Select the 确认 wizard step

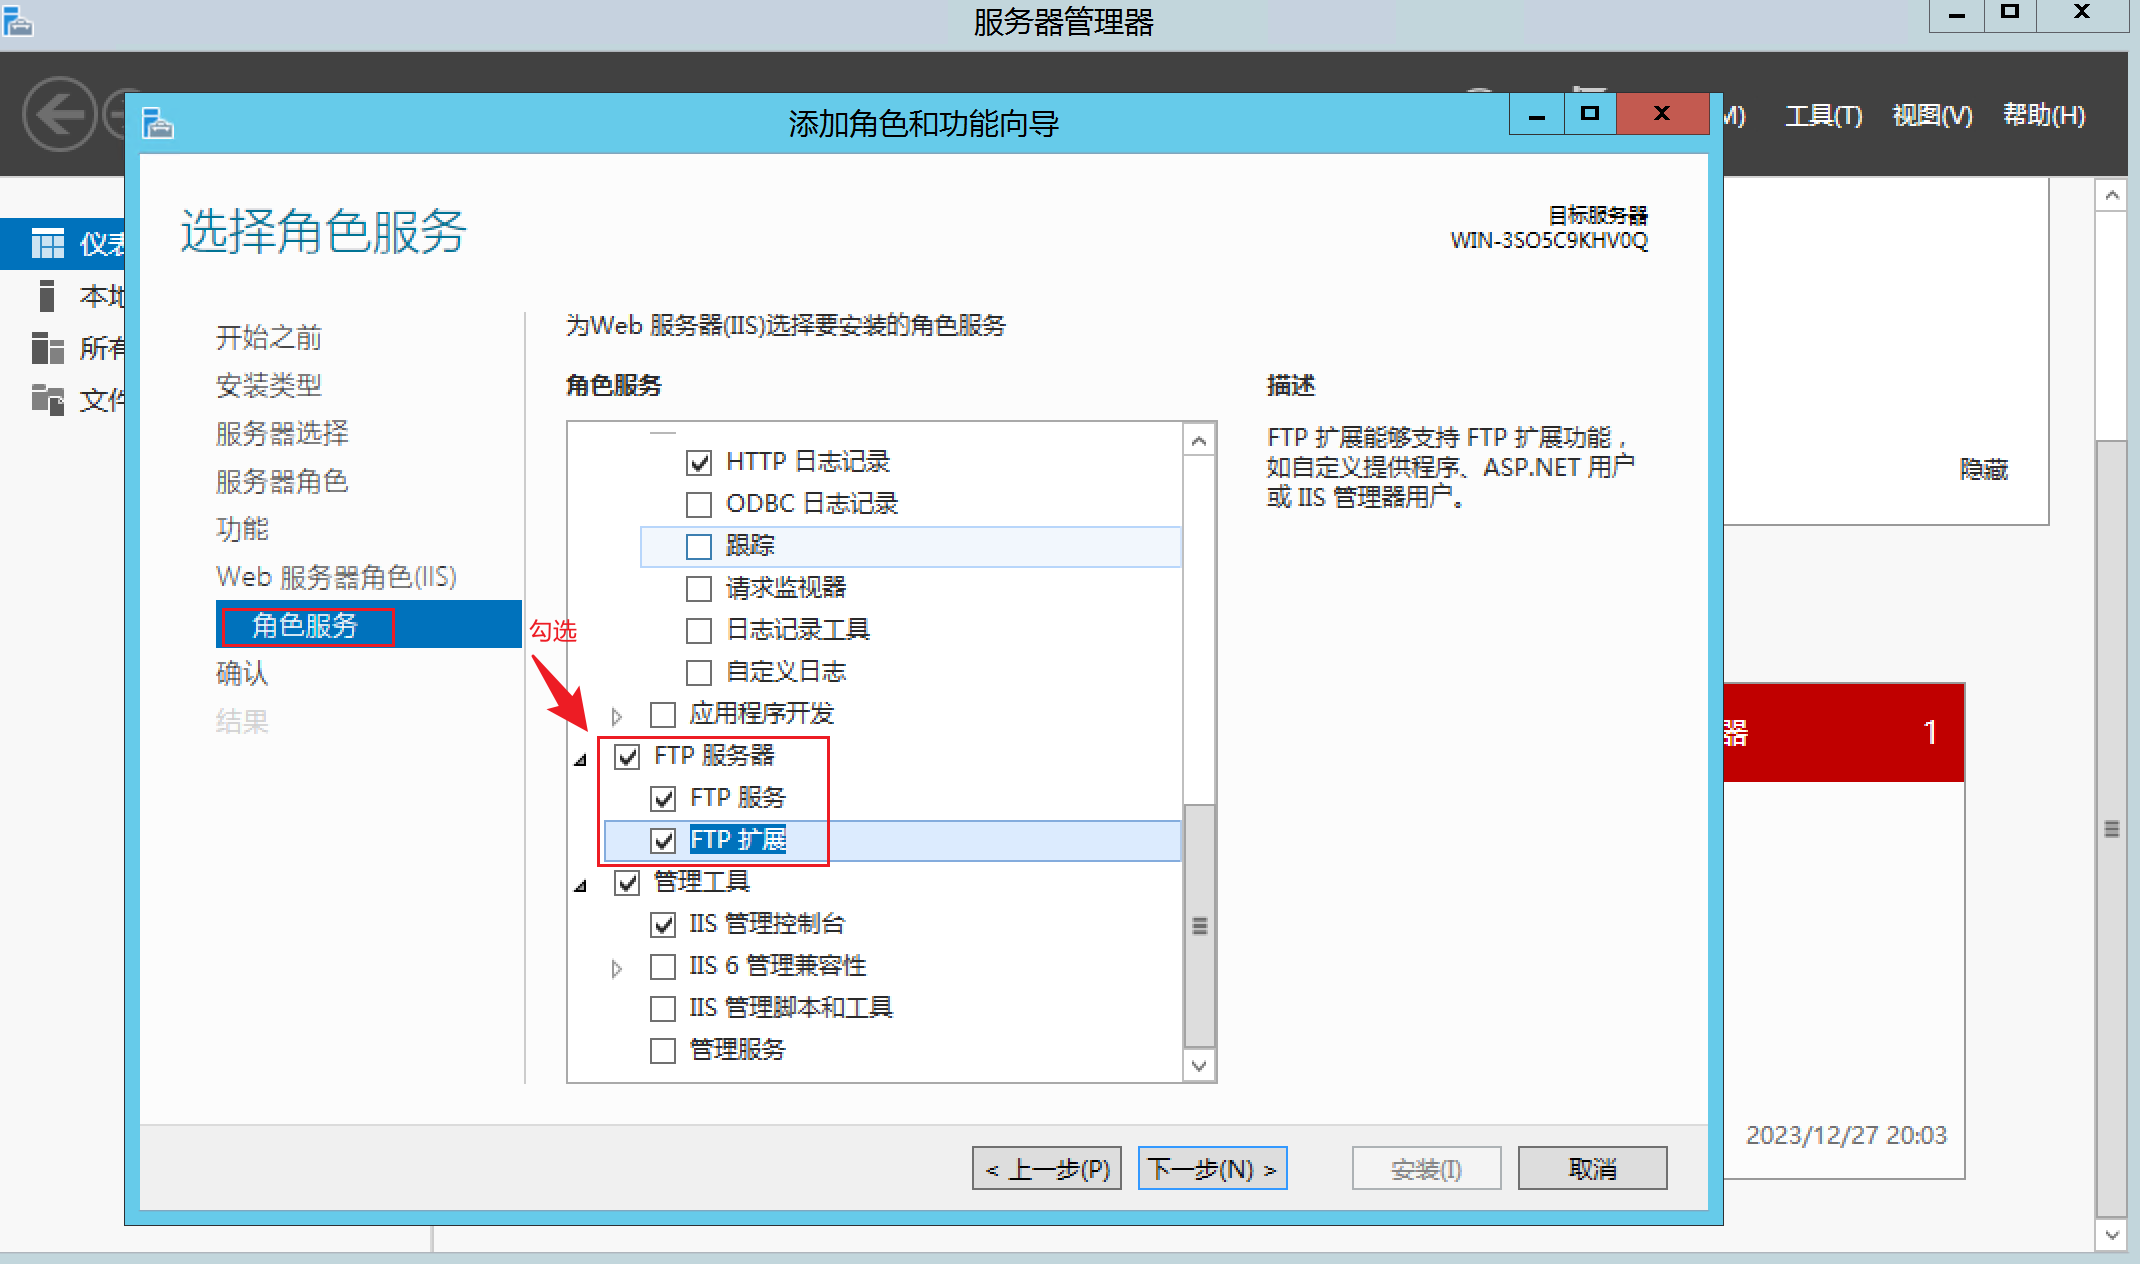pyautogui.click(x=242, y=673)
